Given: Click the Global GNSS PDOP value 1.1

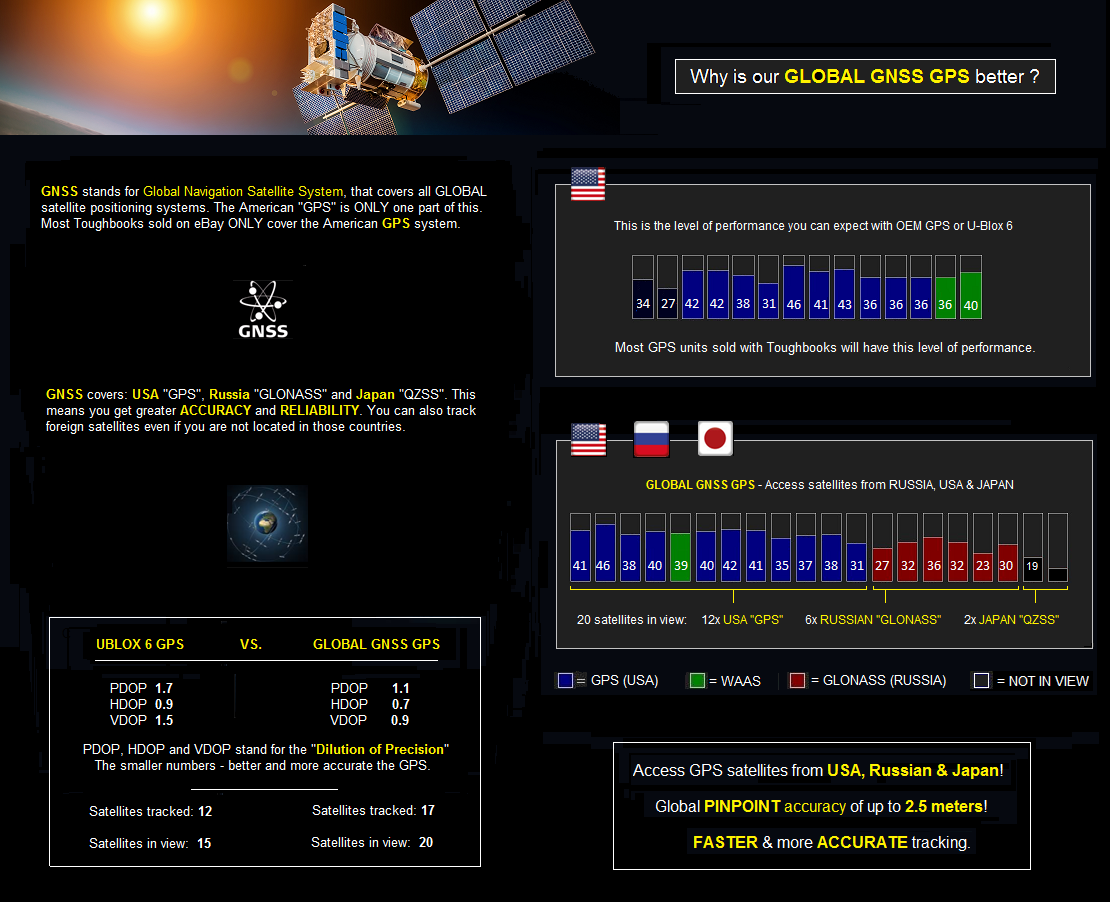Looking at the screenshot, I should [401, 688].
